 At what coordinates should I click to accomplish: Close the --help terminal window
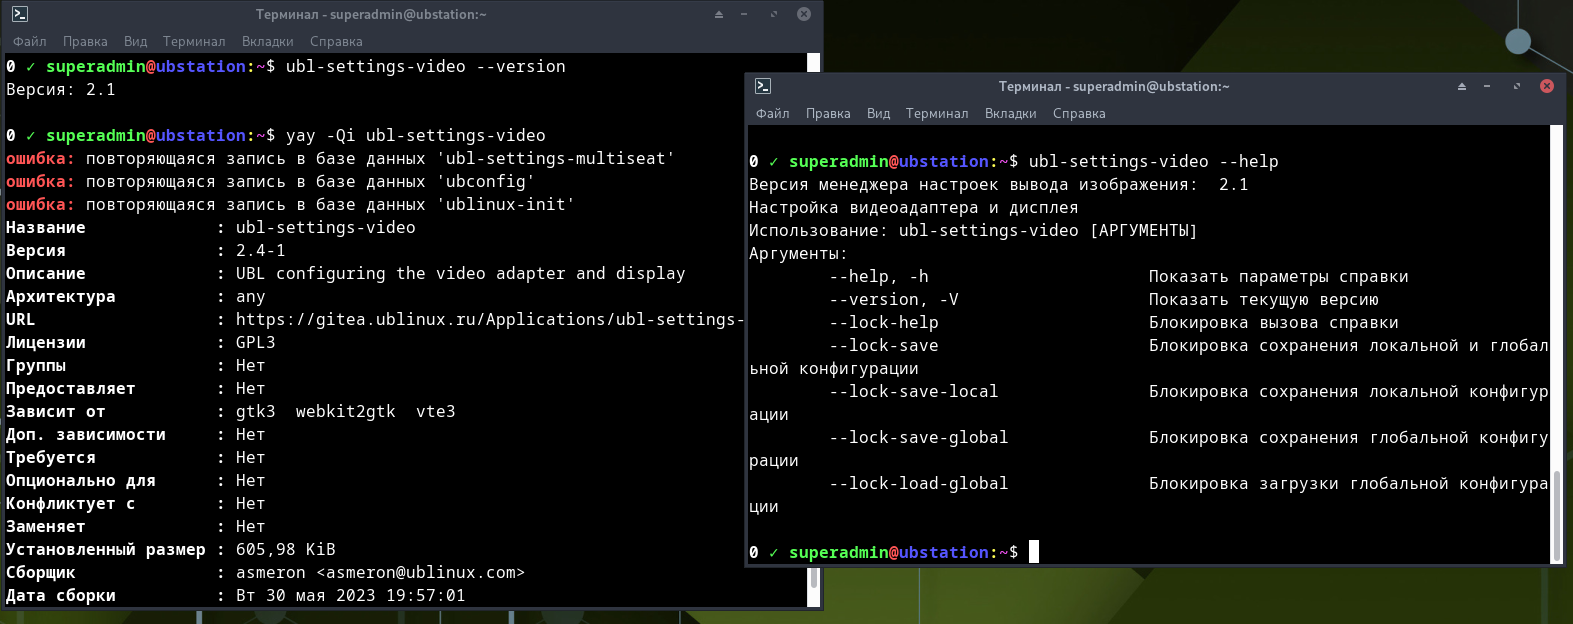tap(1546, 86)
